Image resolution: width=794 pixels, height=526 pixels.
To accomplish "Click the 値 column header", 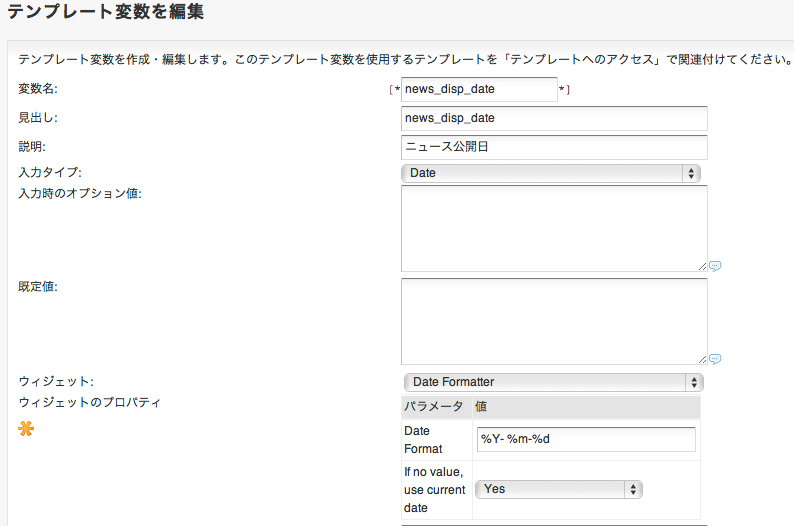I will [481, 407].
